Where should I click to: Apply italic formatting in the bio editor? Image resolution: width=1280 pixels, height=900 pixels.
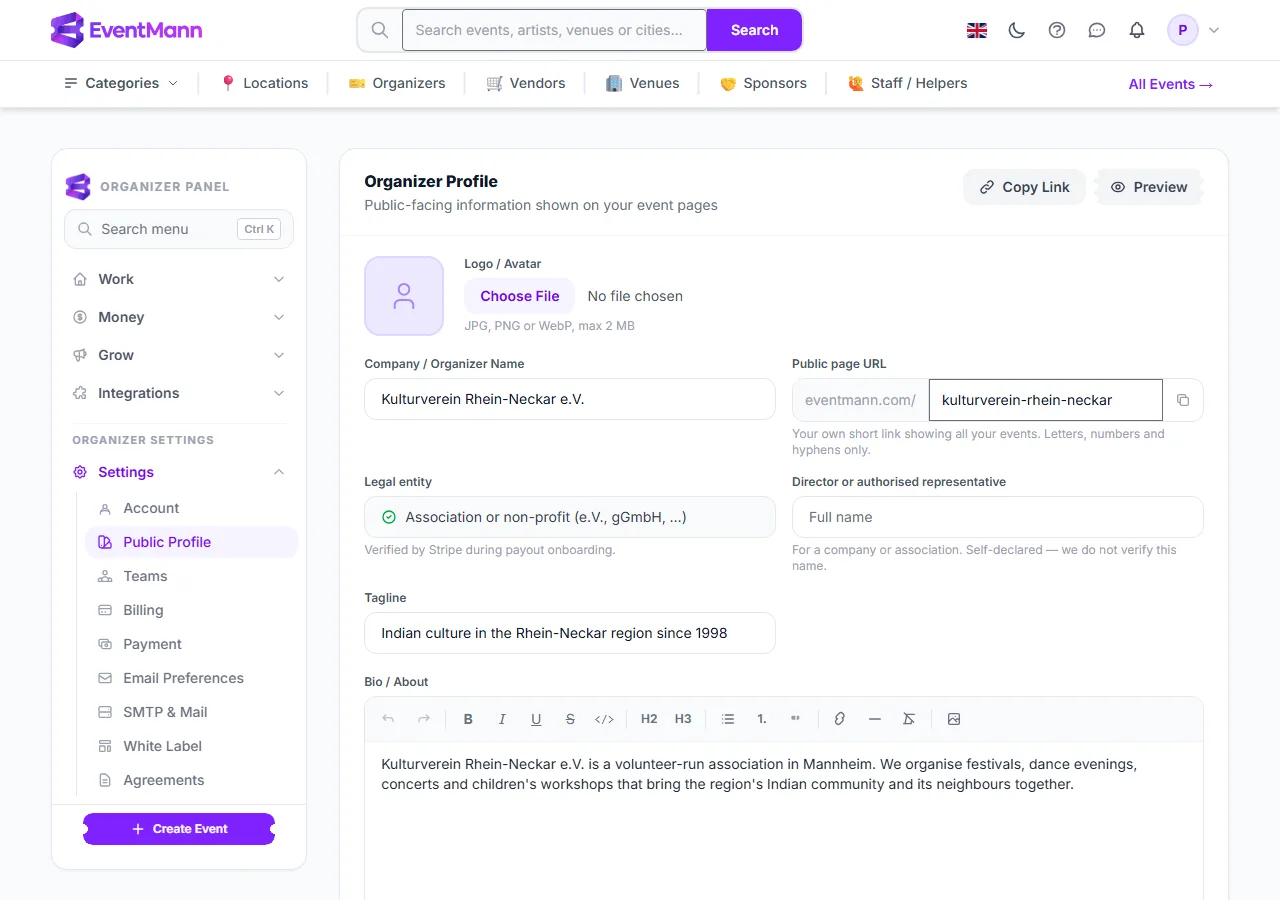(502, 719)
